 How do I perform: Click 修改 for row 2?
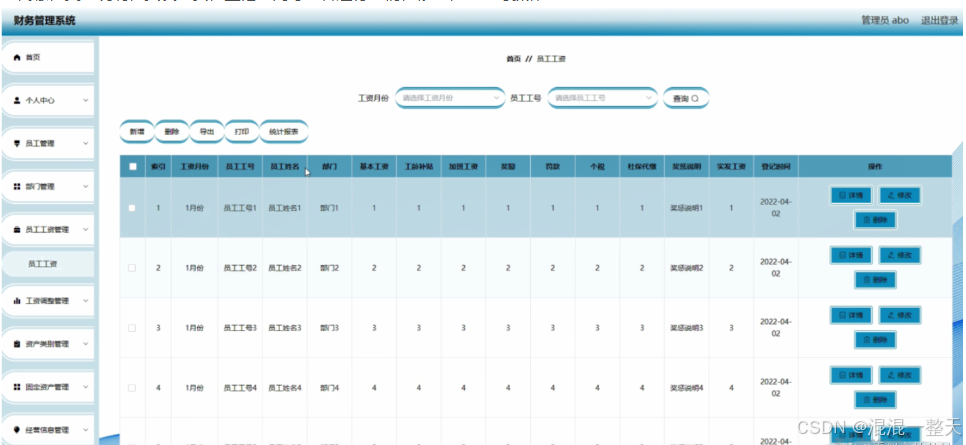(899, 255)
